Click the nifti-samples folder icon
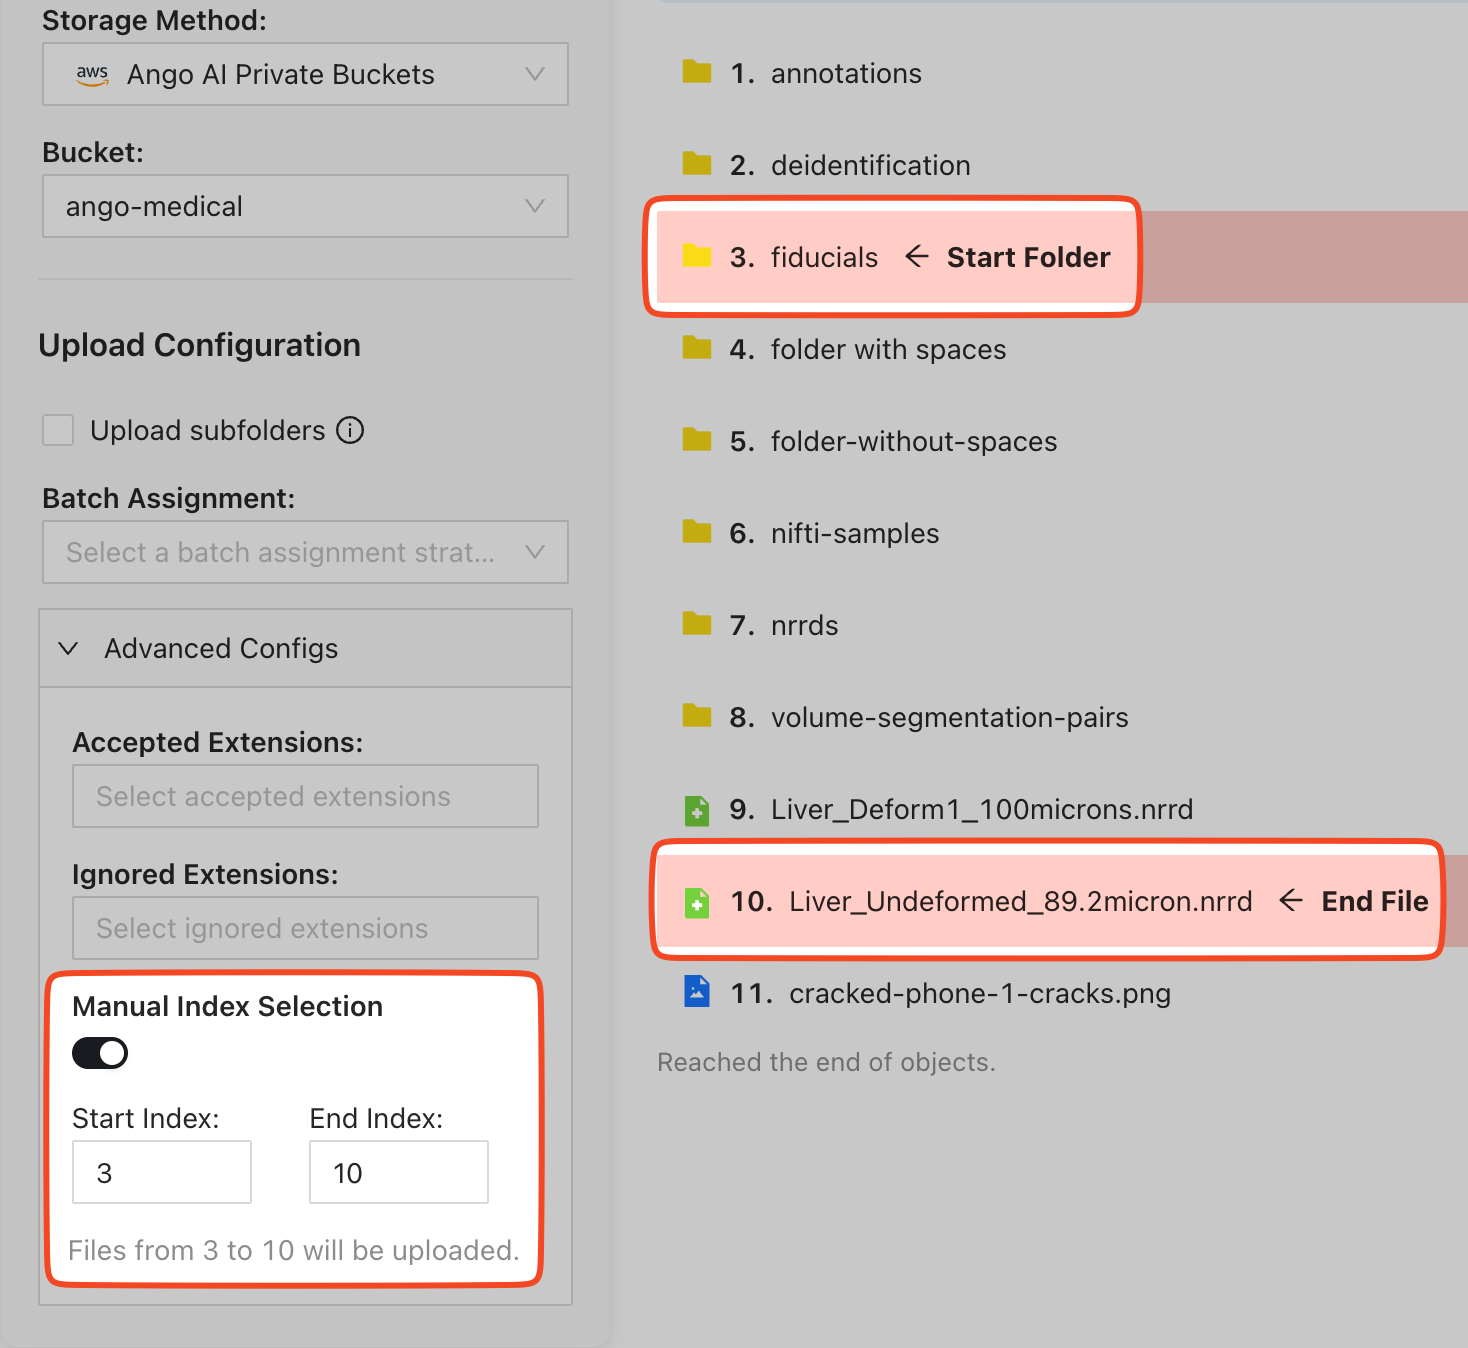 click(x=696, y=532)
